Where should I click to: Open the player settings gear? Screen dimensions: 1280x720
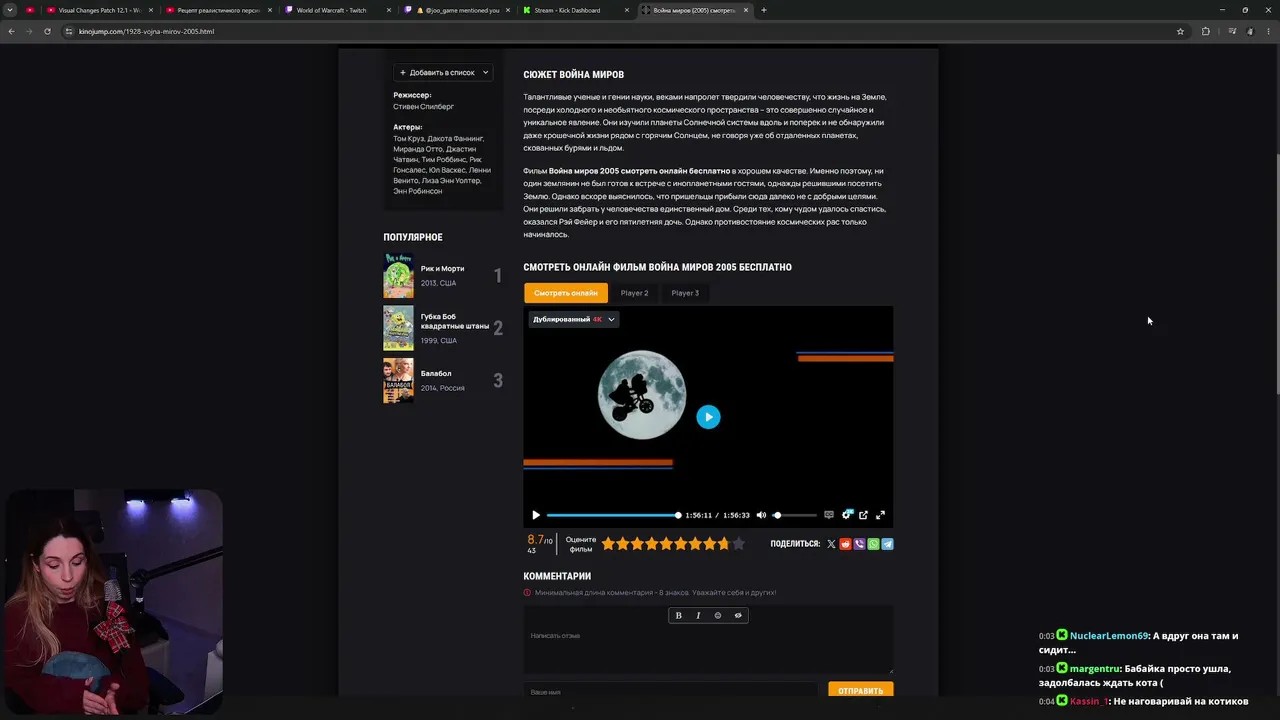pyautogui.click(x=846, y=515)
